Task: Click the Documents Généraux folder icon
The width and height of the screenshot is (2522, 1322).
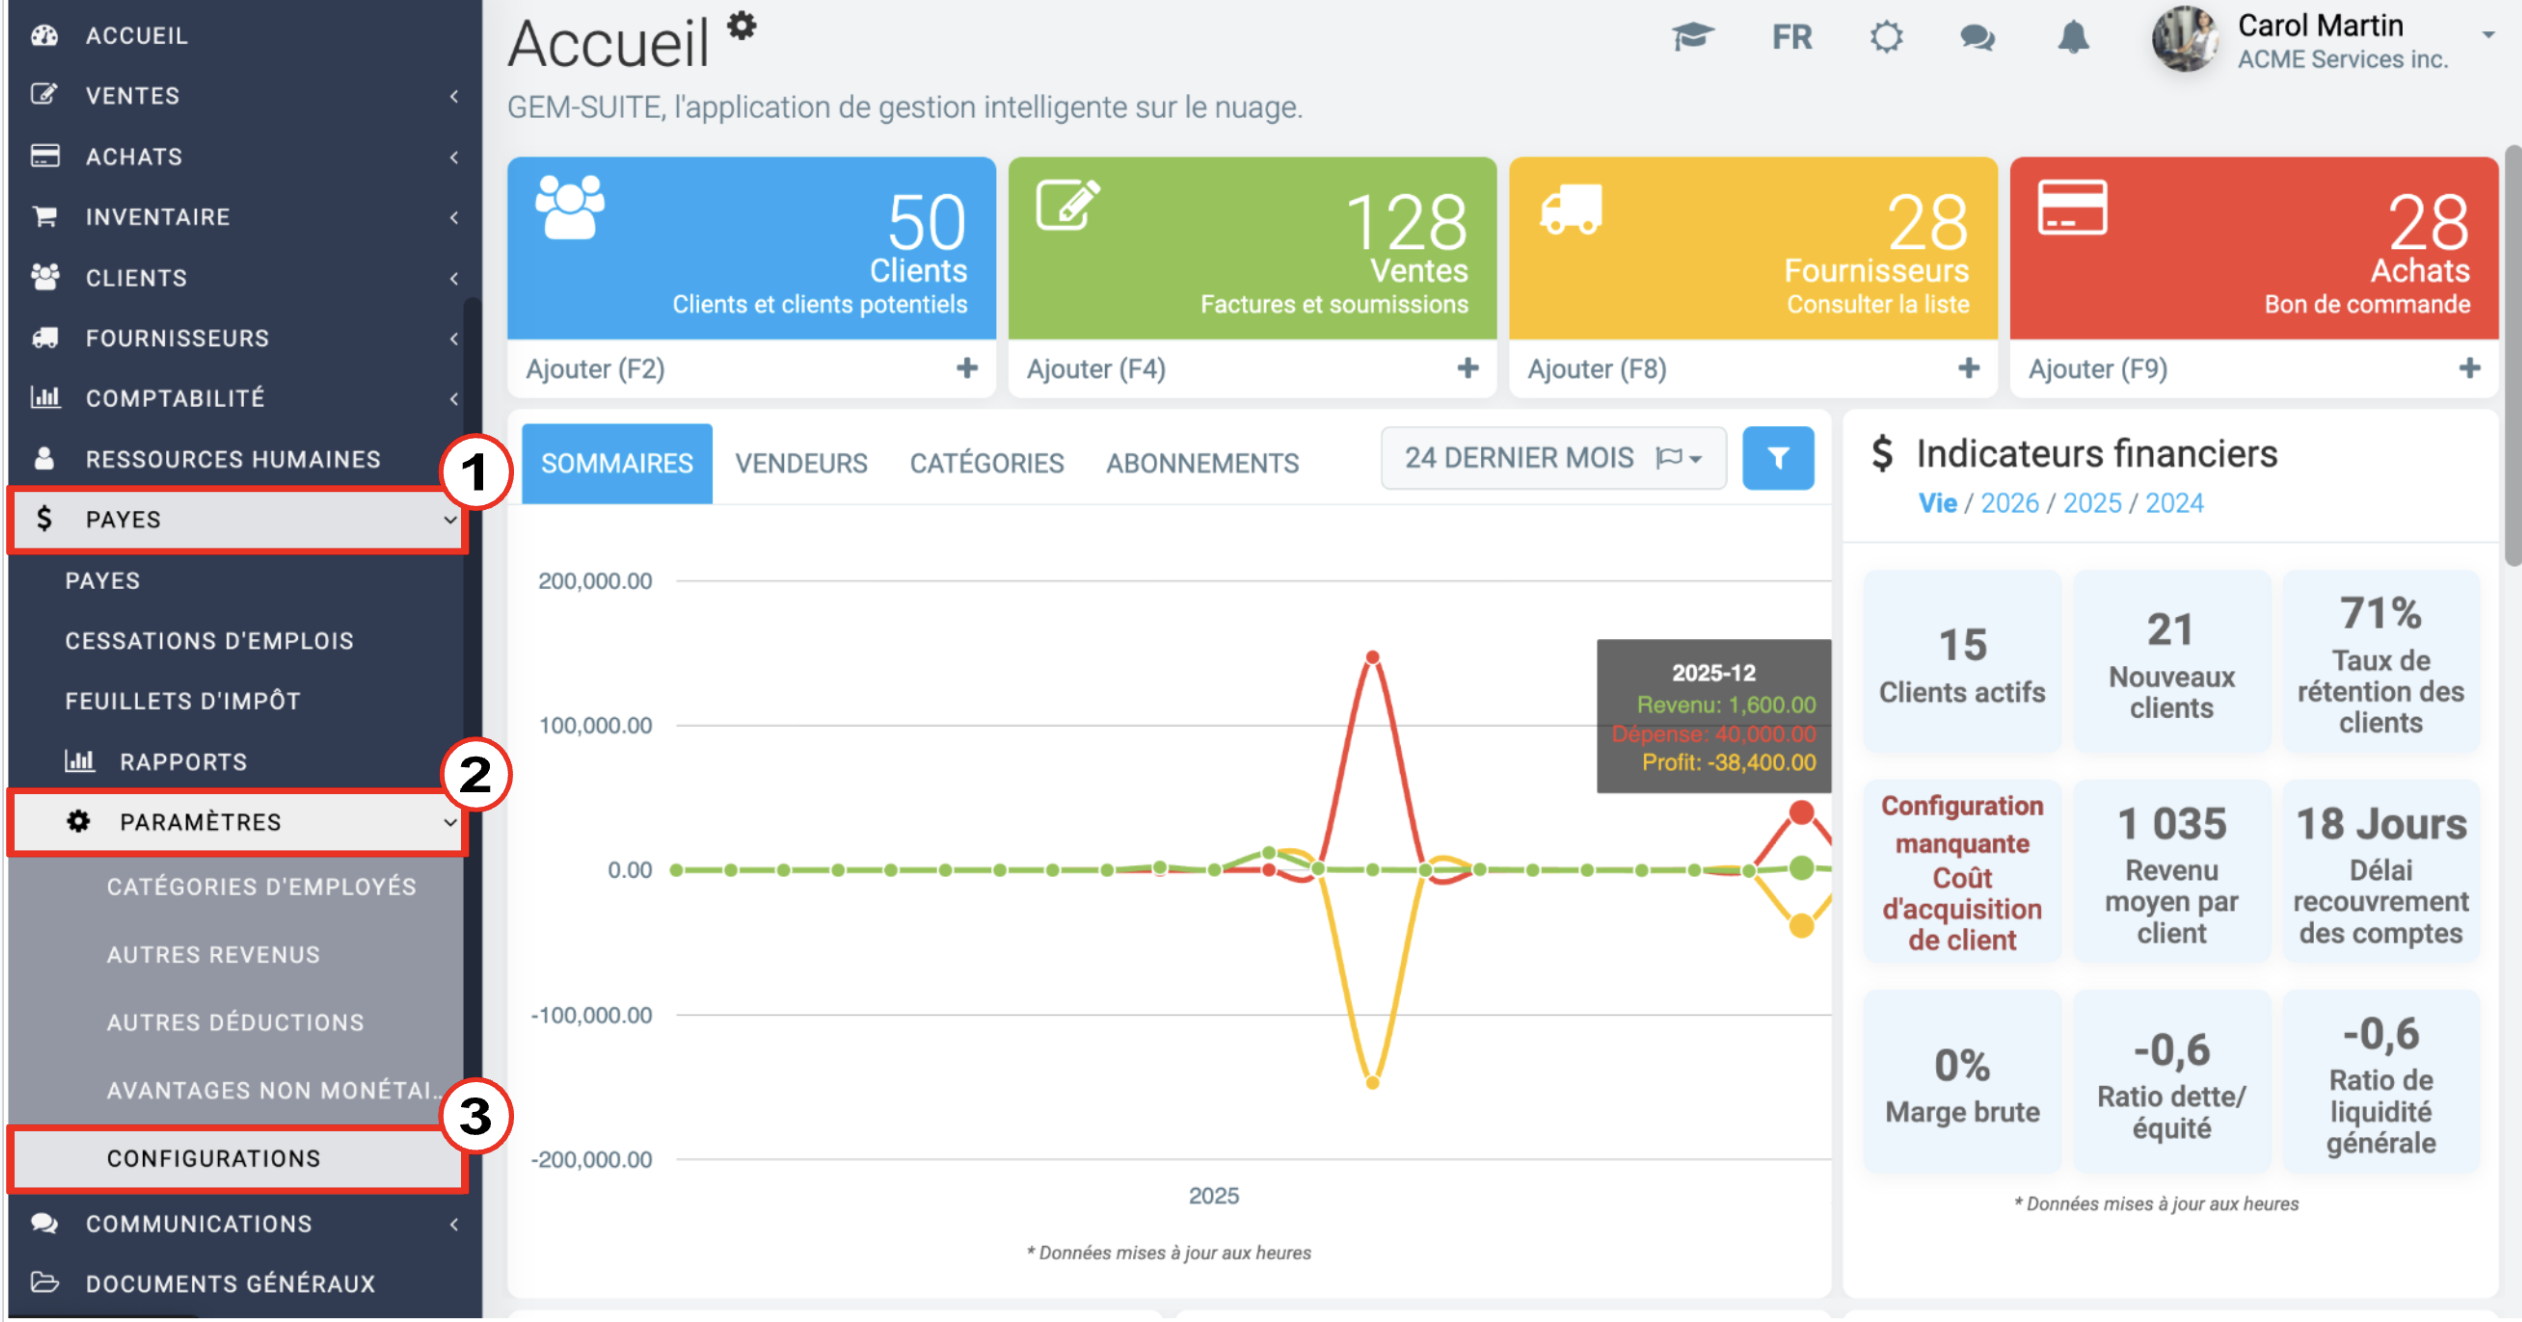Action: 45,1283
